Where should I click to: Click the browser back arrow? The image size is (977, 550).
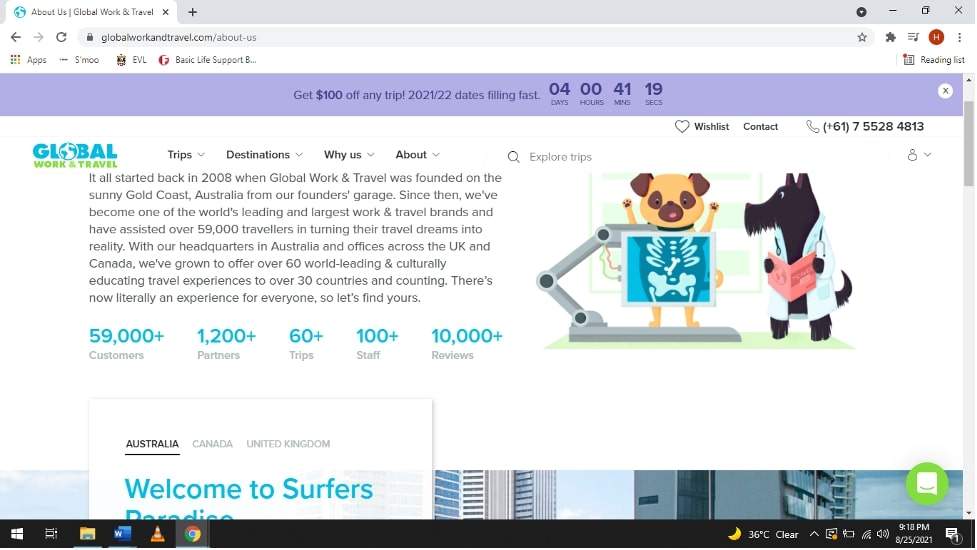[x=16, y=37]
